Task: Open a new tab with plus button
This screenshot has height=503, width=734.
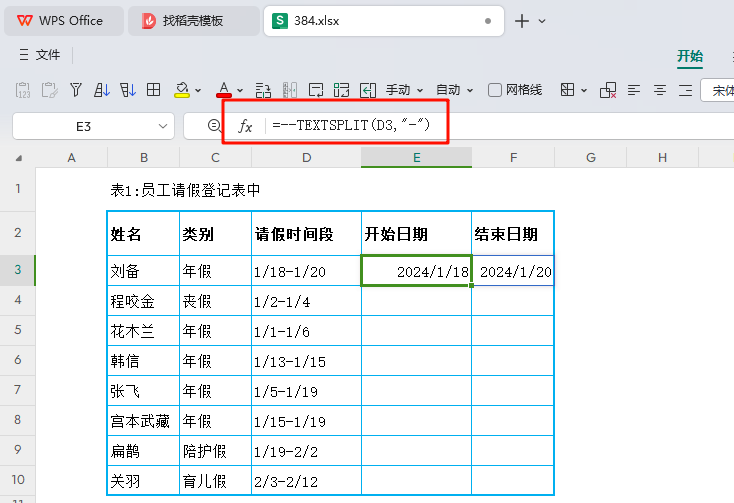Action: (x=521, y=21)
